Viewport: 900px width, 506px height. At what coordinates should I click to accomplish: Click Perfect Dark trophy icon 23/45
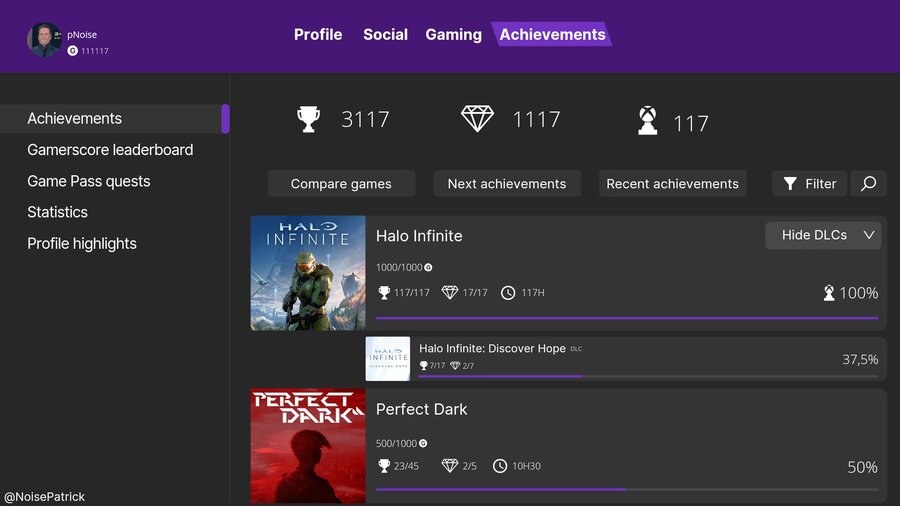point(384,466)
